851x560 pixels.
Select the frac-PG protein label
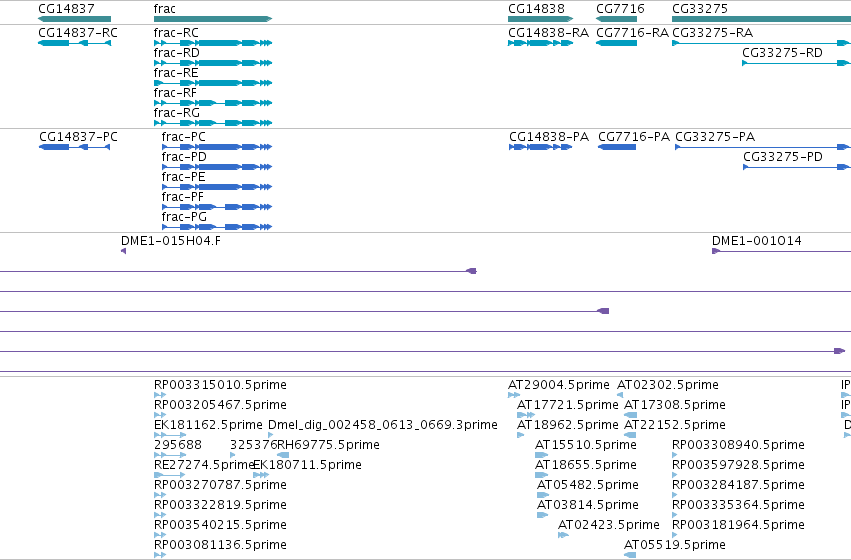[184, 217]
